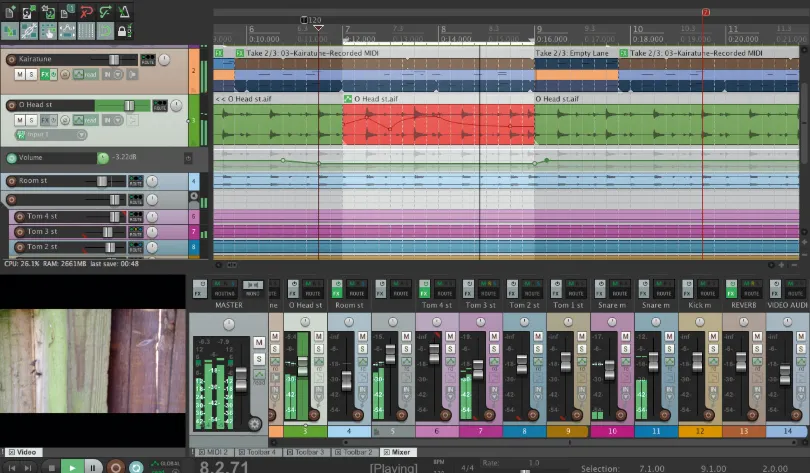Select the Video docker tab

click(22, 452)
